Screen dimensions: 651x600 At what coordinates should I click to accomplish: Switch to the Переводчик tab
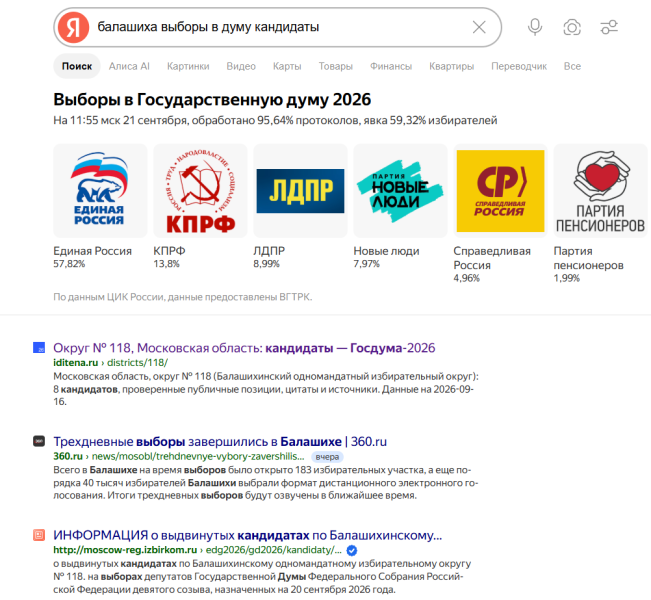coord(519,66)
